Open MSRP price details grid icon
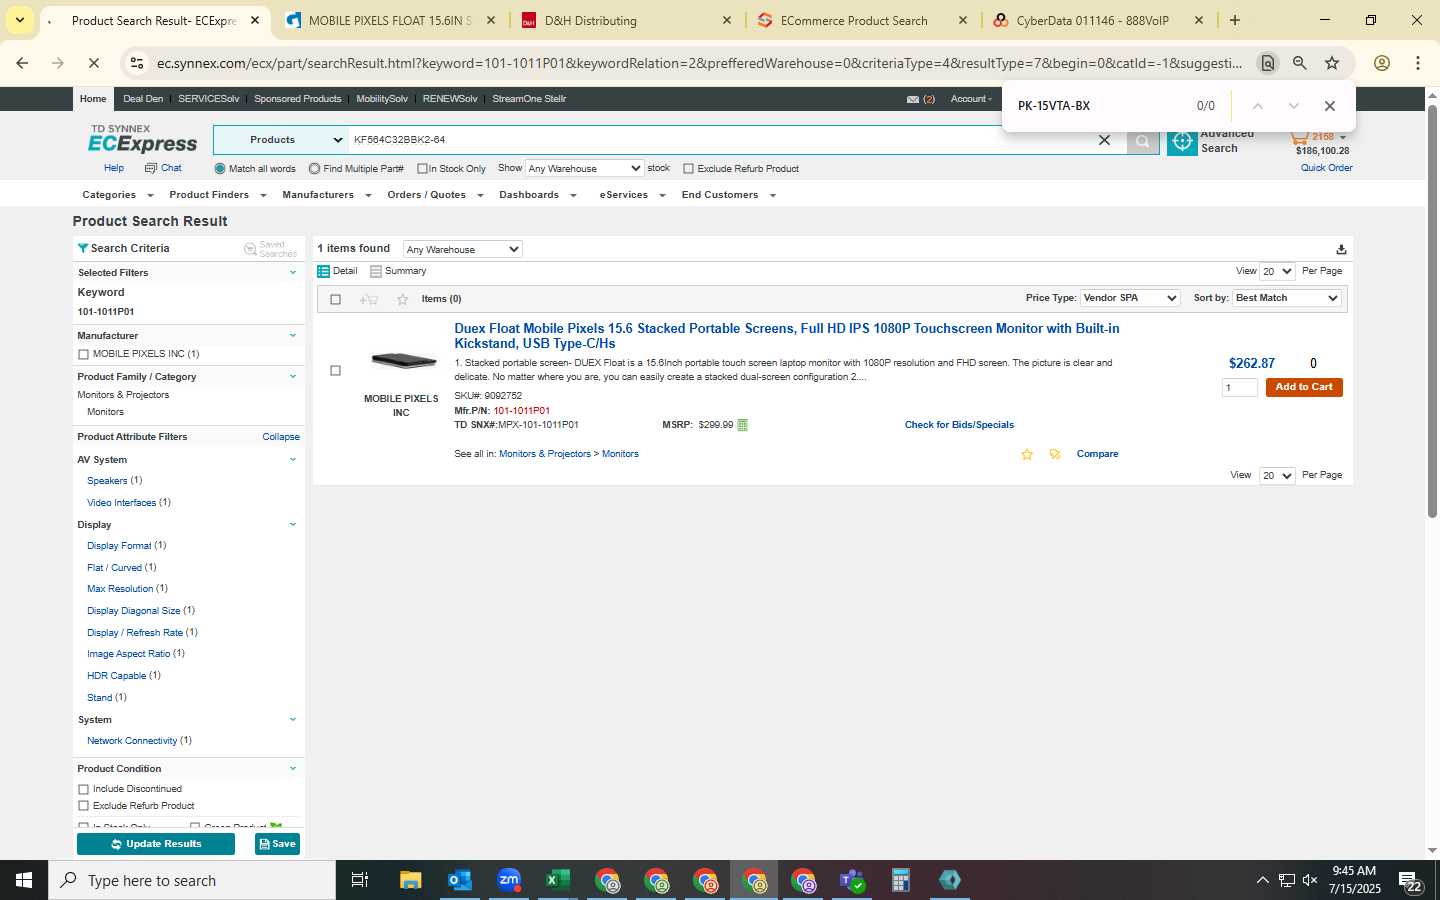 [x=742, y=425]
